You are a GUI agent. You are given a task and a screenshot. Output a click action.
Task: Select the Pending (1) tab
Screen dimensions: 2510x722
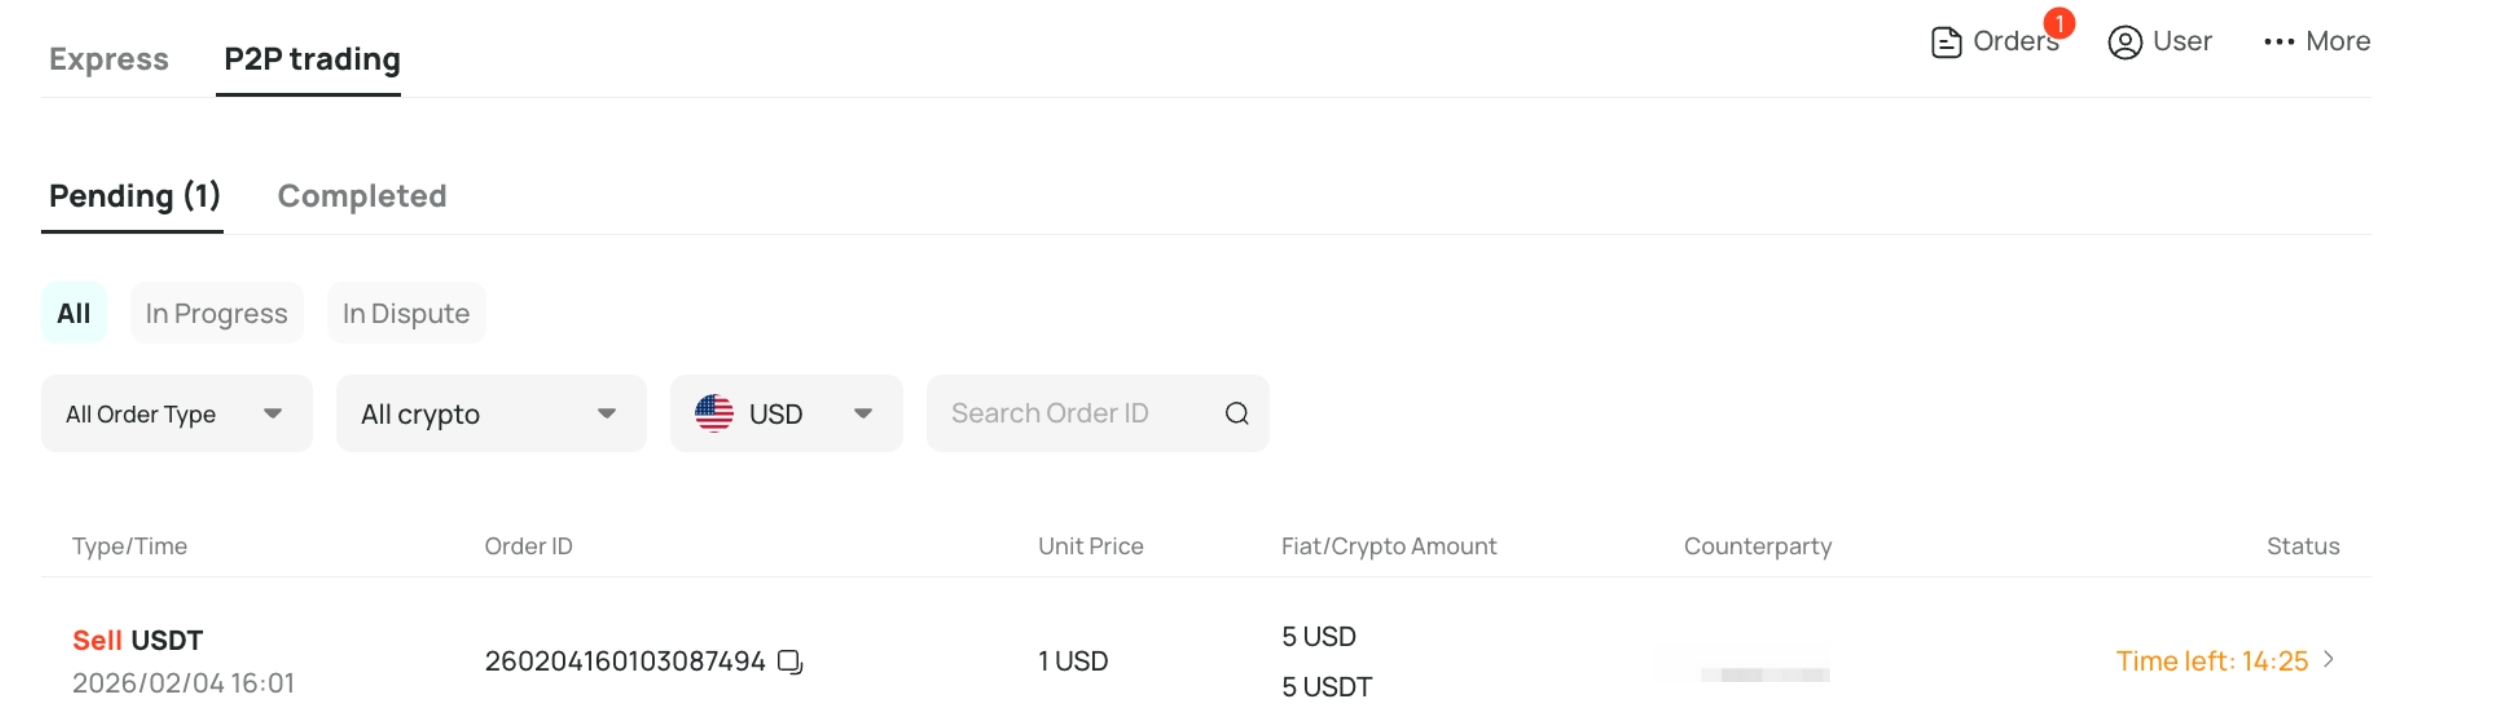135,197
